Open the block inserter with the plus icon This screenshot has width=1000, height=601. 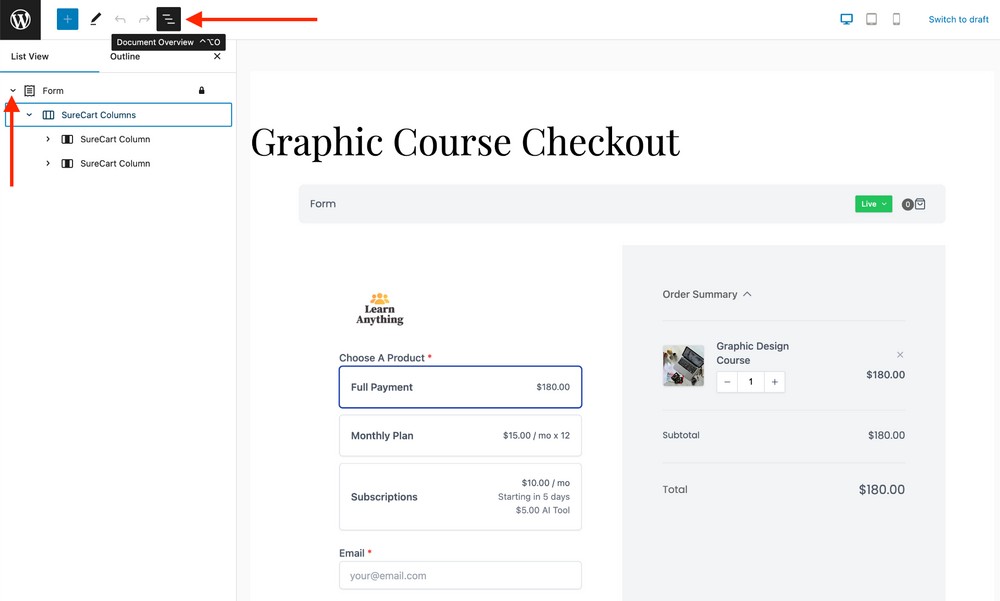point(66,18)
